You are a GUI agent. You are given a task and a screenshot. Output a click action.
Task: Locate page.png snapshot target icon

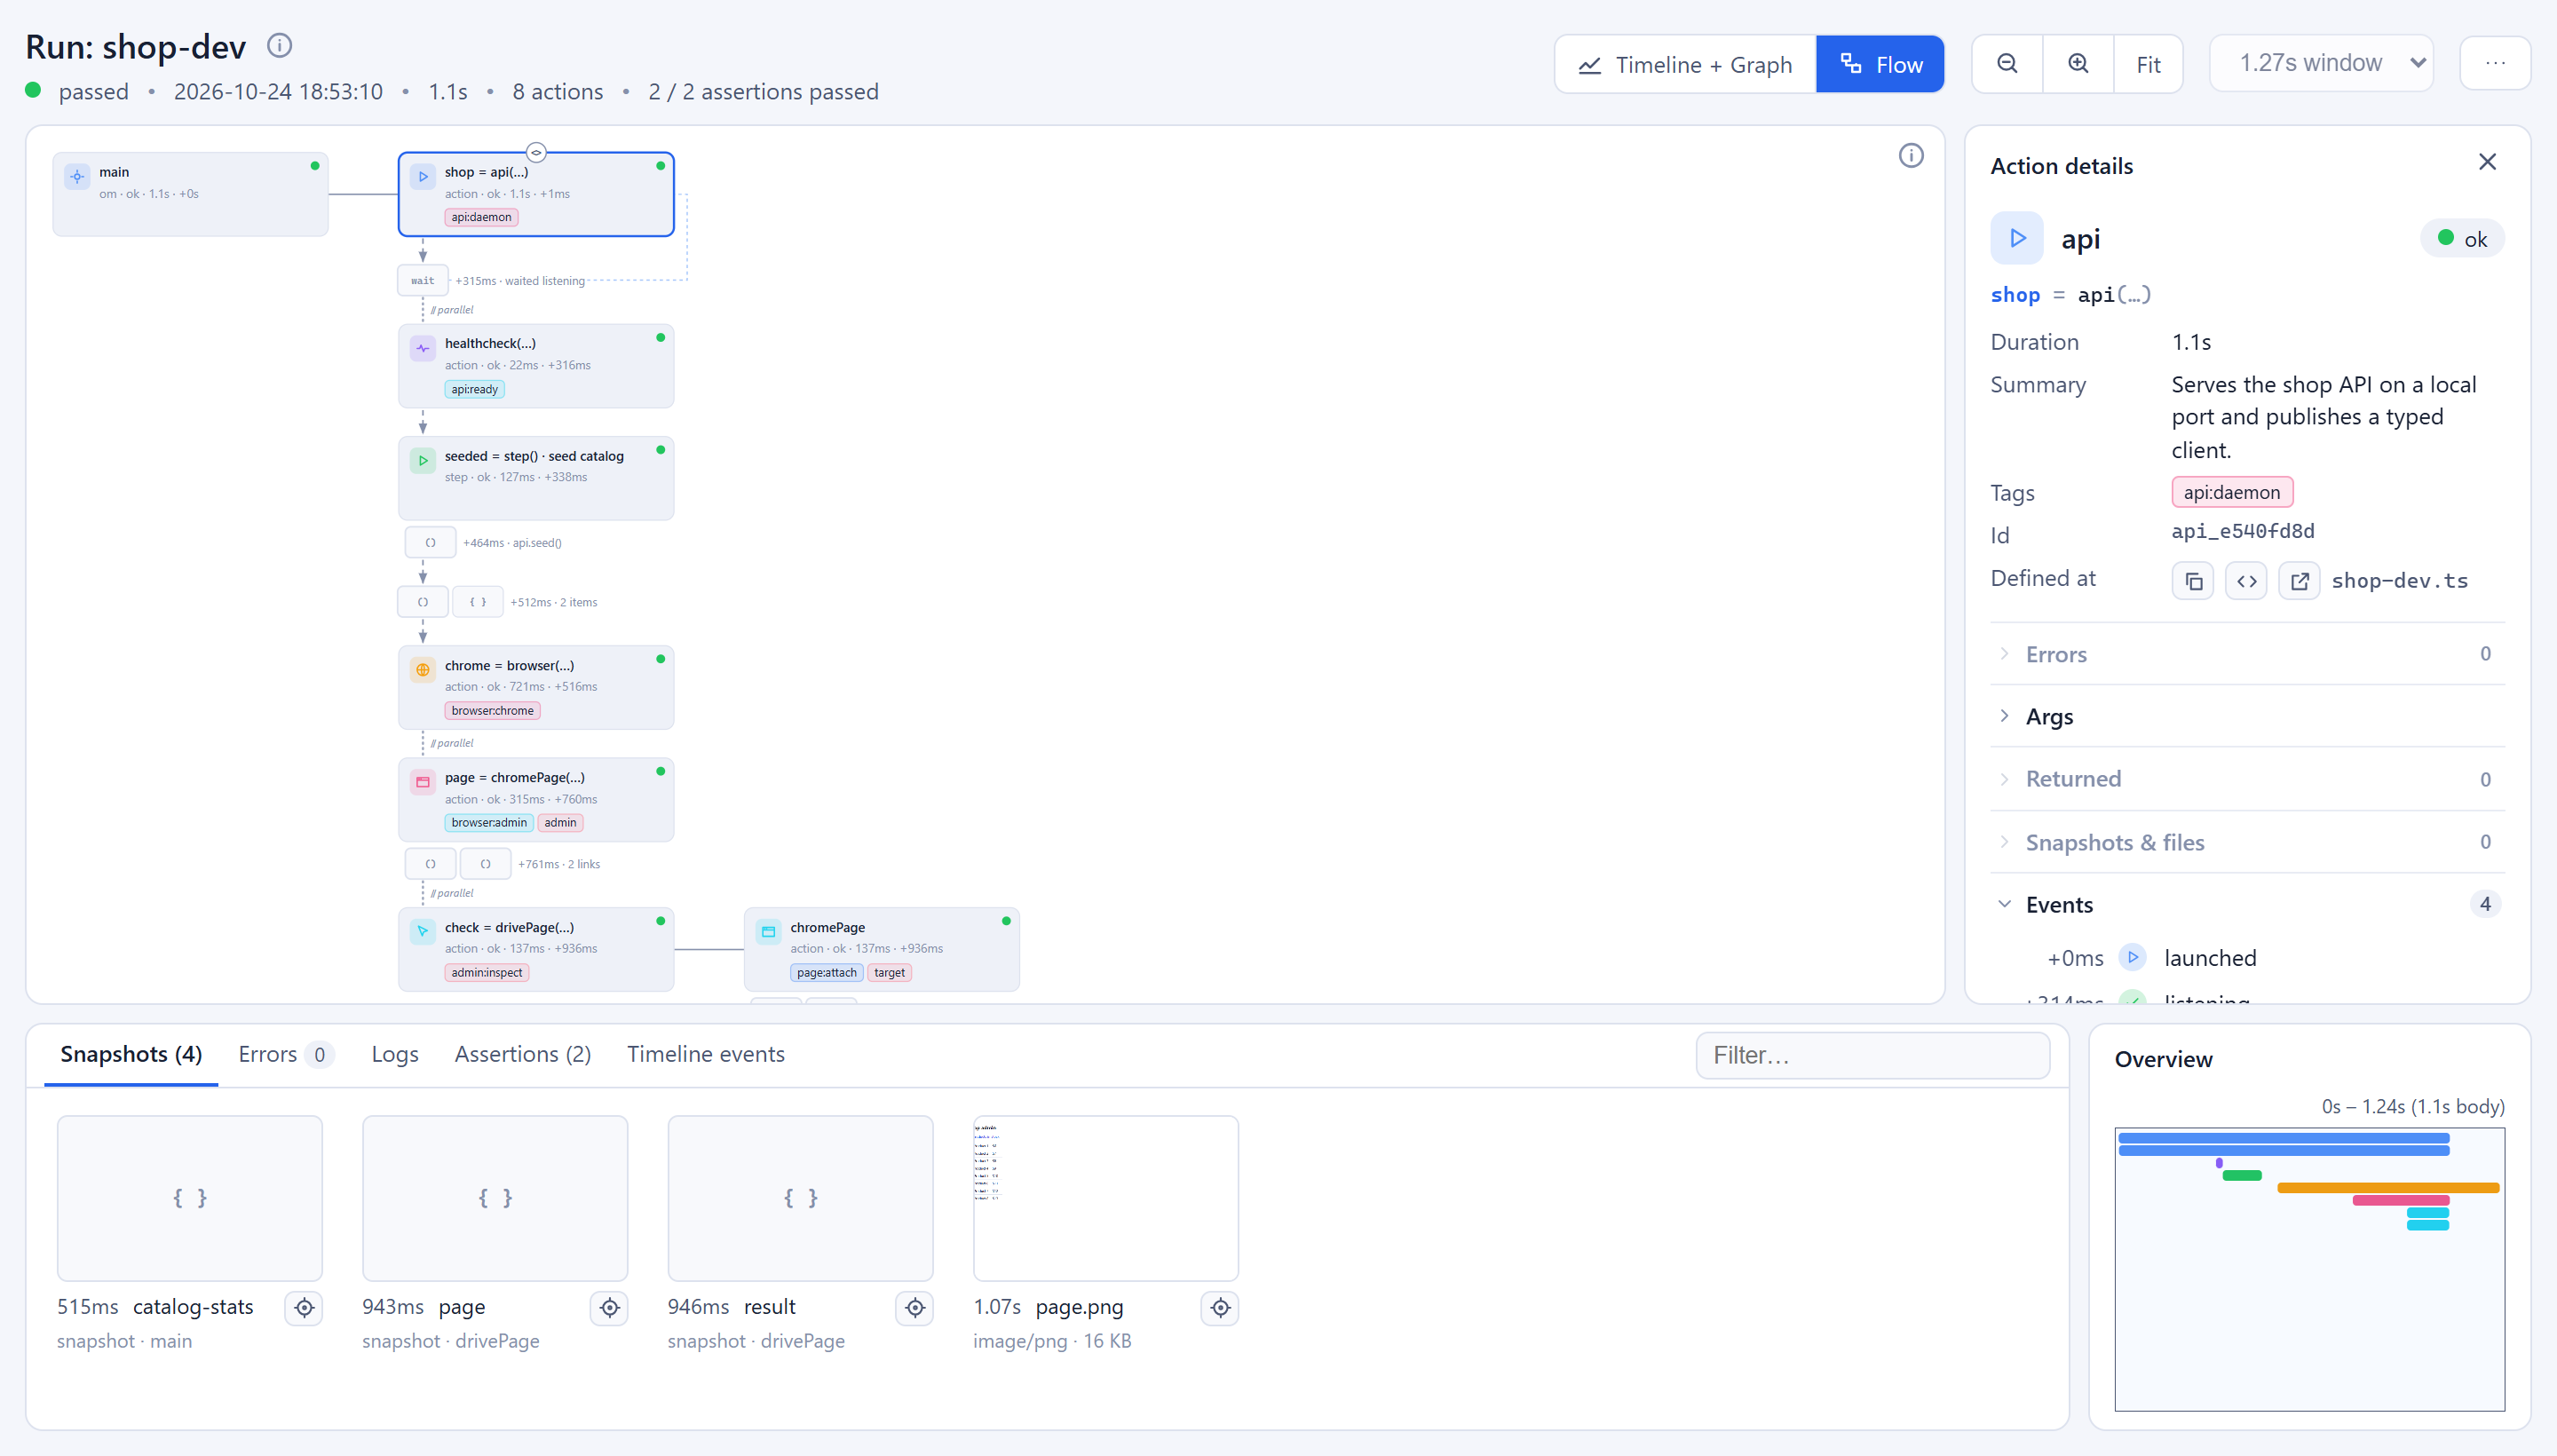tap(1220, 1307)
